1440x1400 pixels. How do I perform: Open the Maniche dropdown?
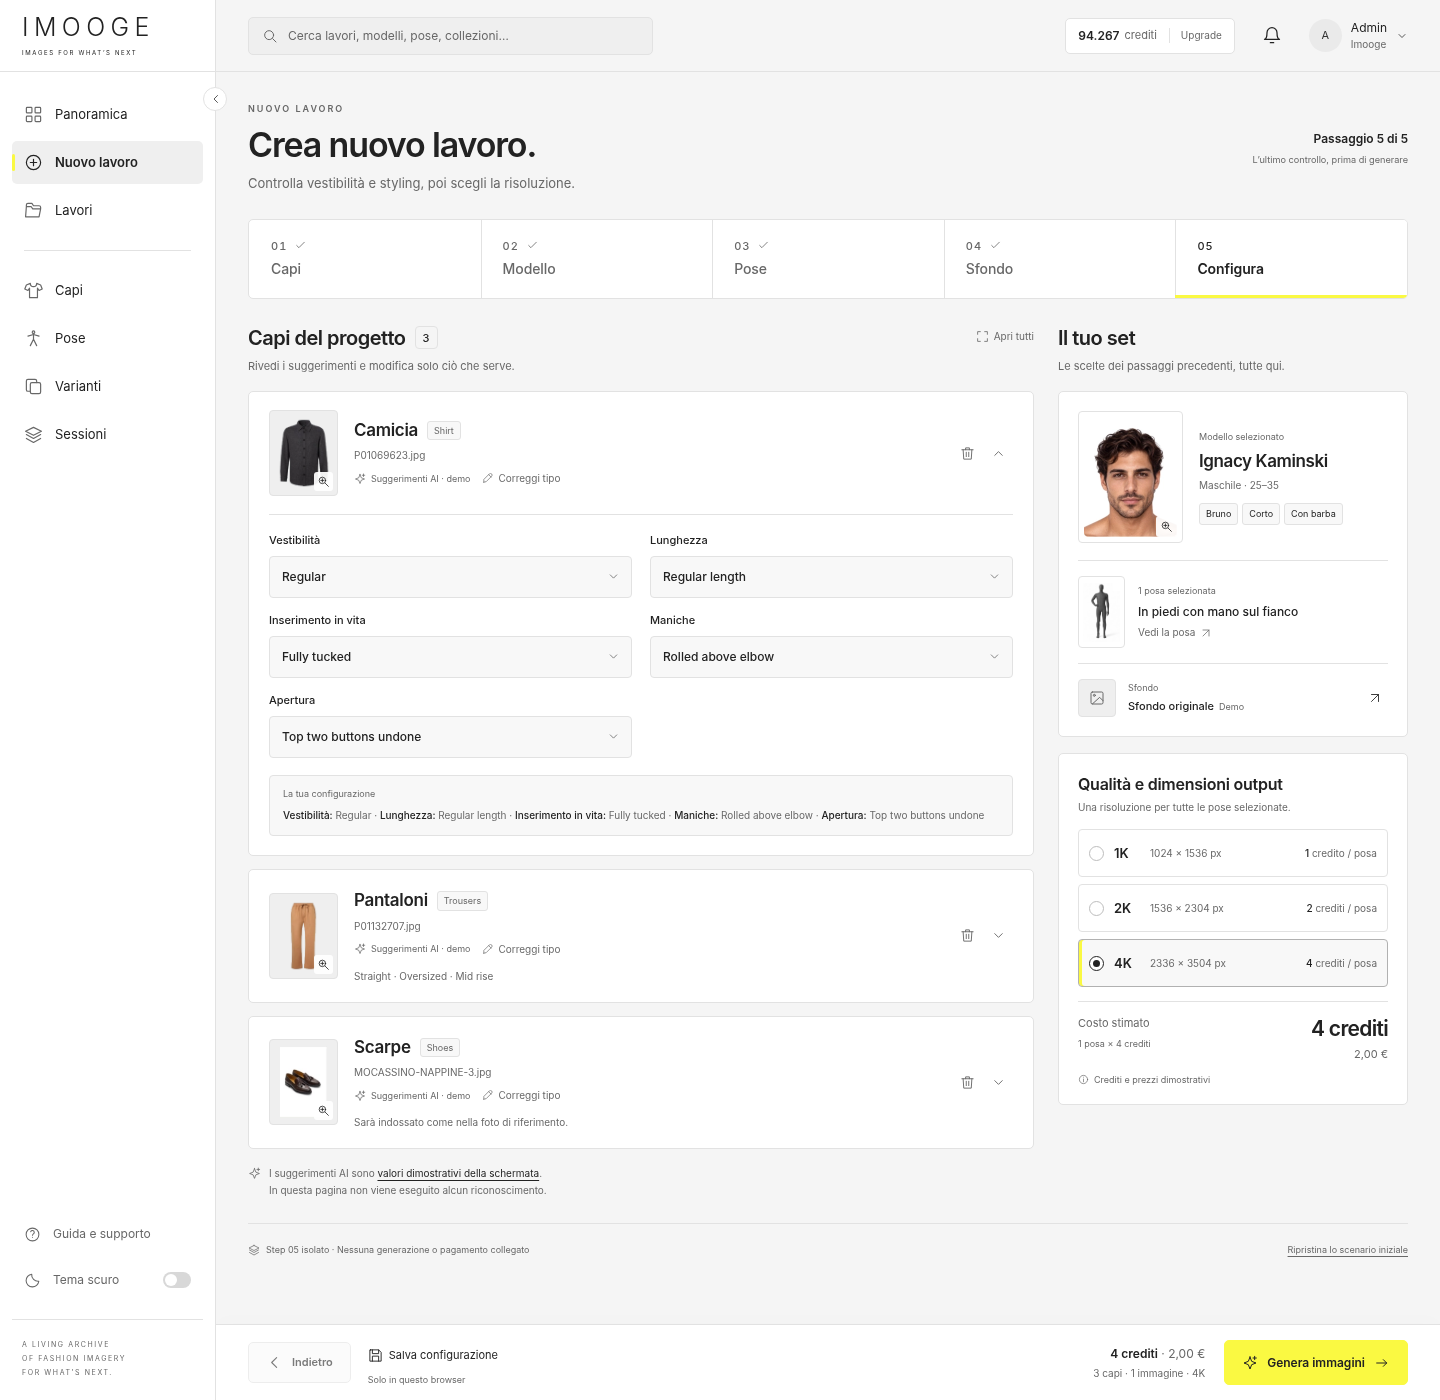click(x=831, y=657)
